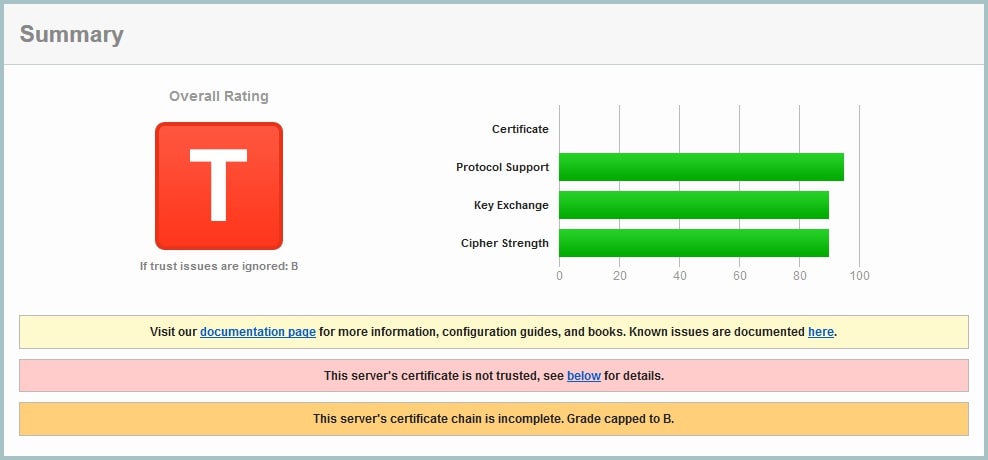
Task: Open the documentation page link
Action: (258, 332)
